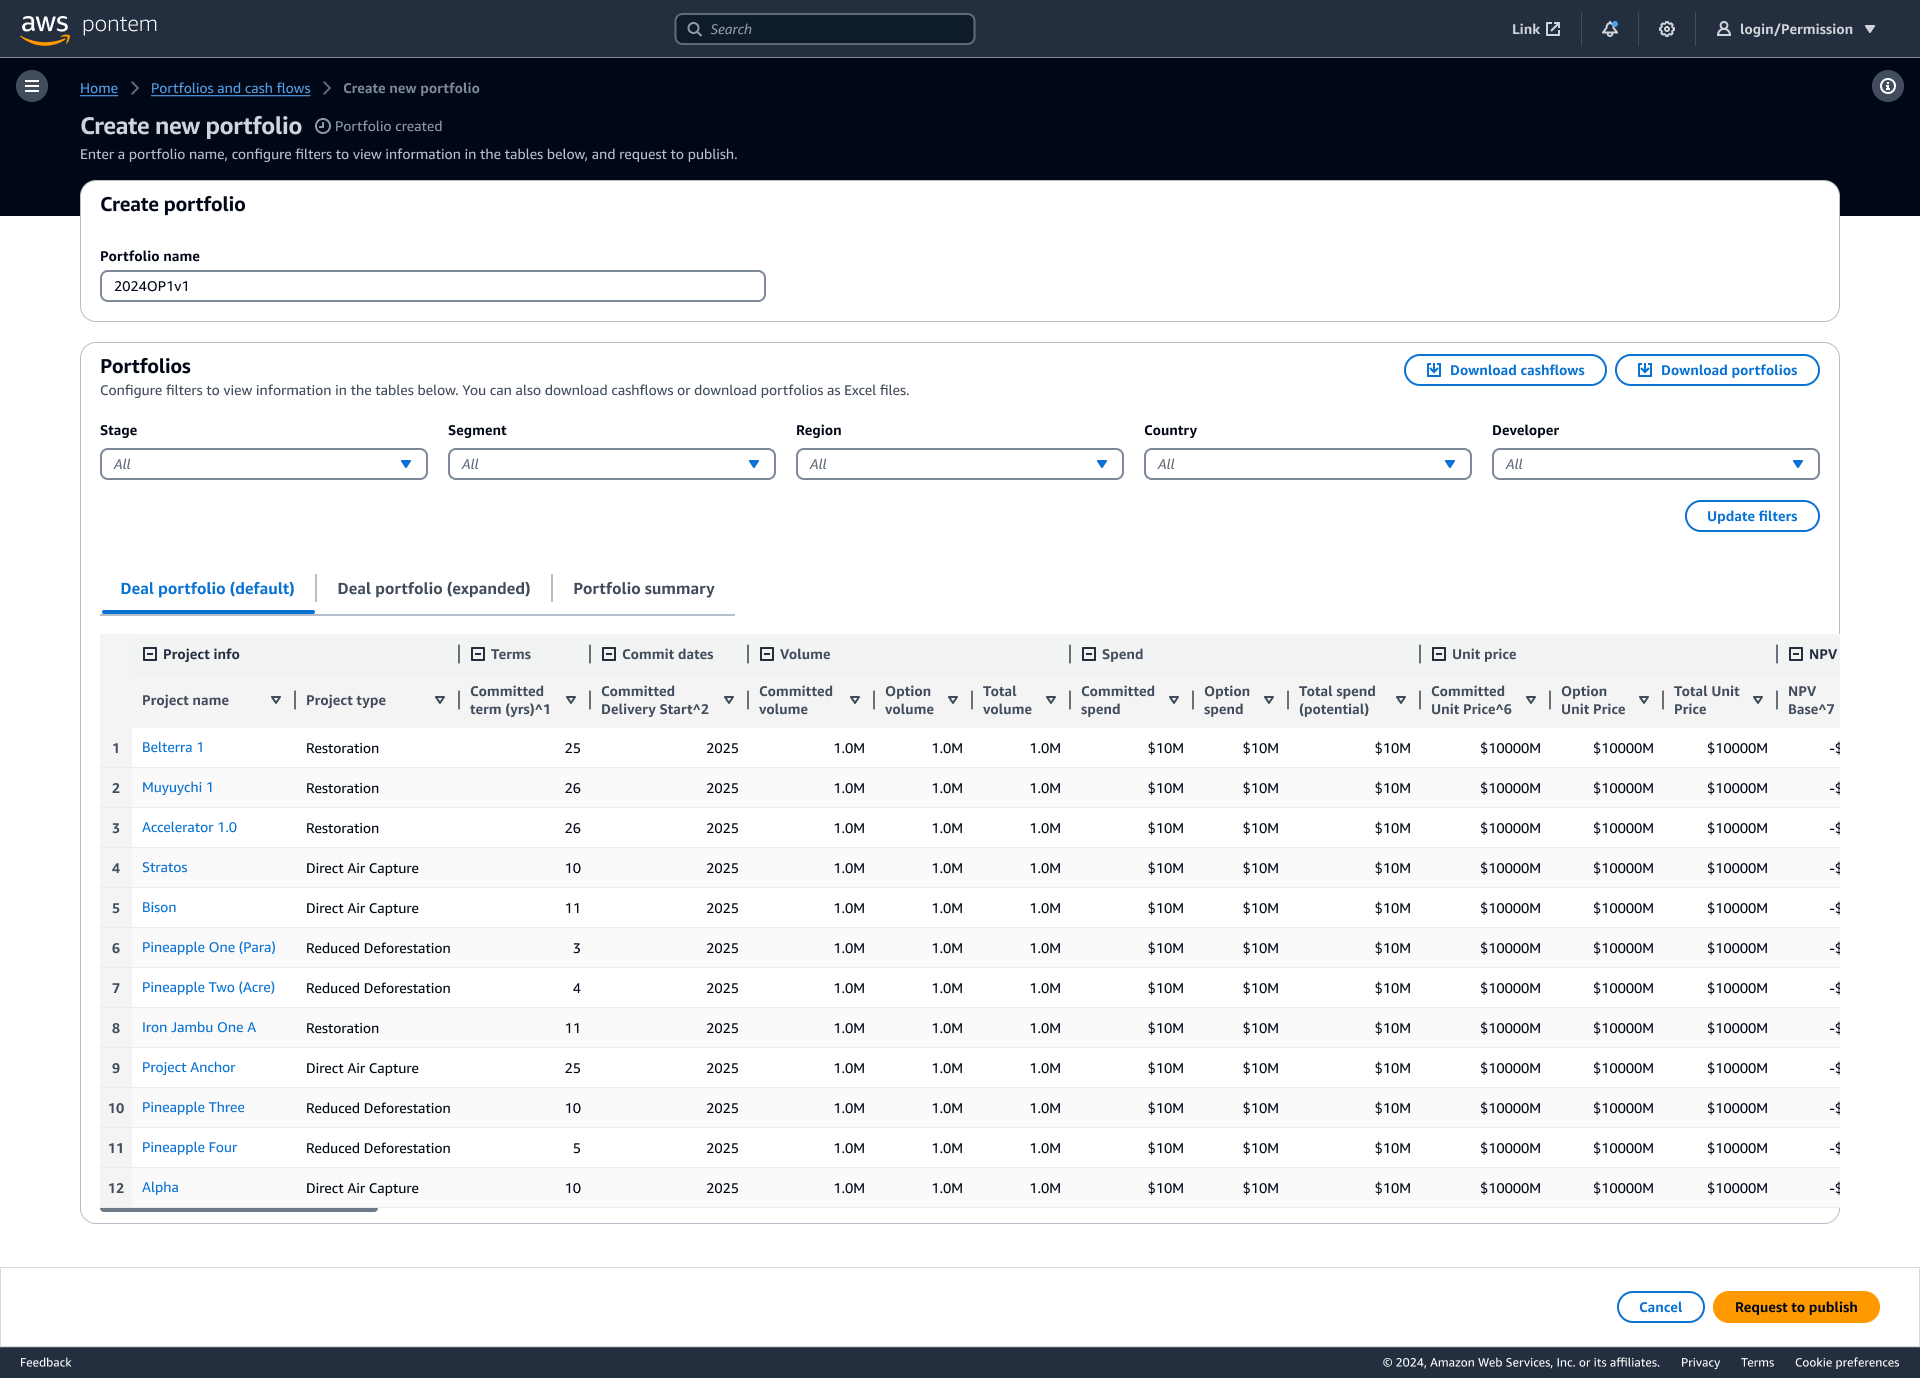Click the Portfolio name input field

pyautogui.click(x=433, y=286)
